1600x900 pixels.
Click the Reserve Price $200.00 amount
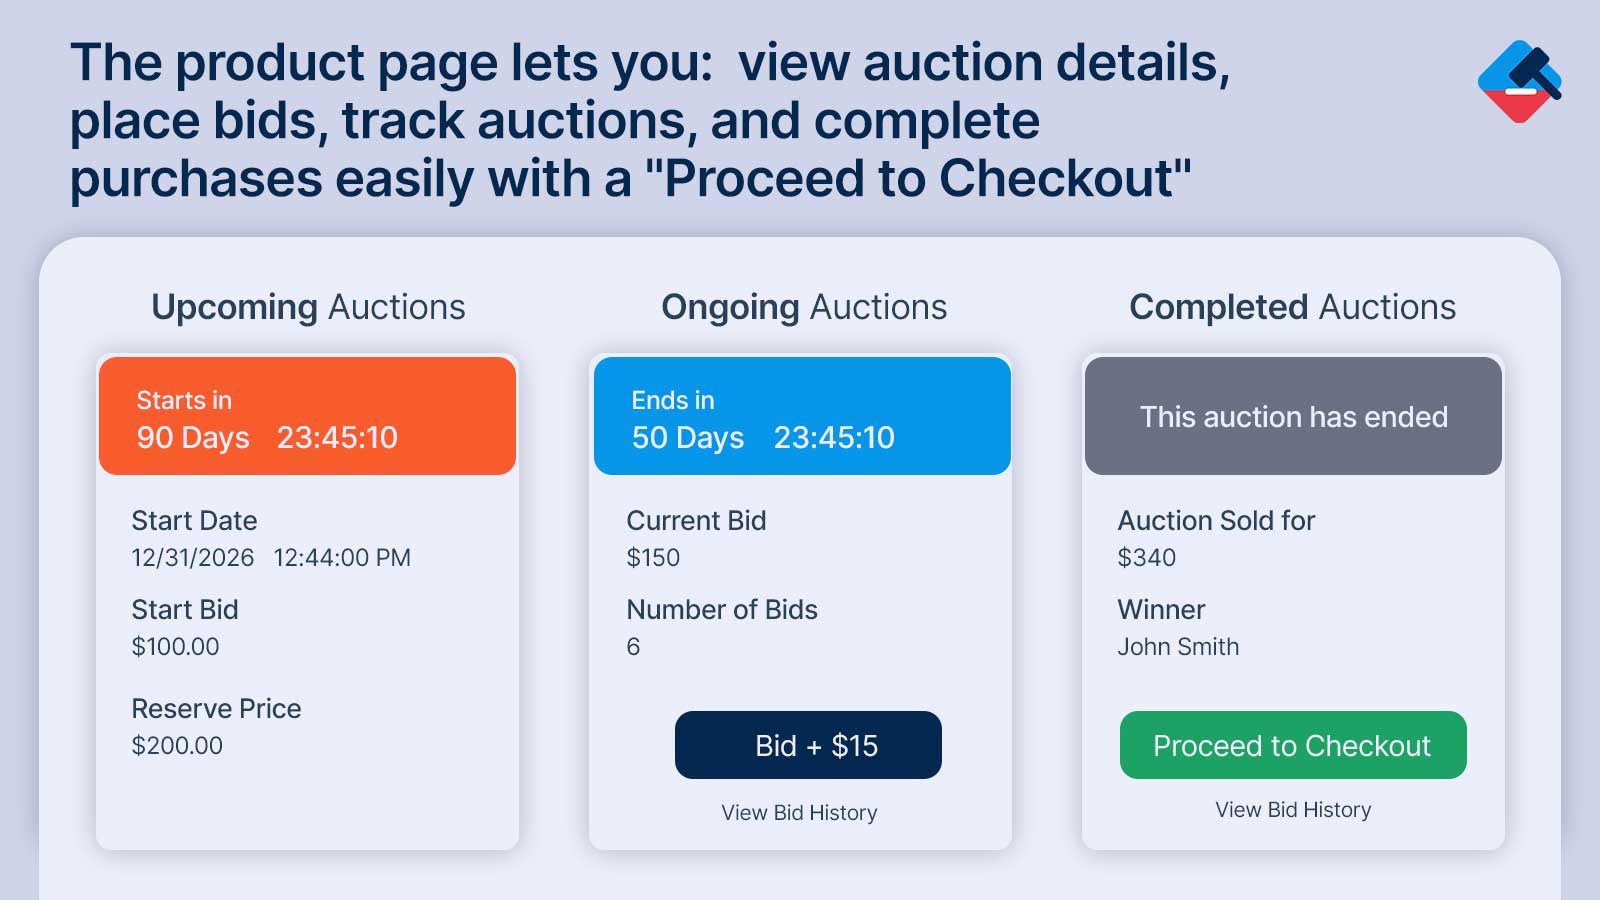coord(177,746)
